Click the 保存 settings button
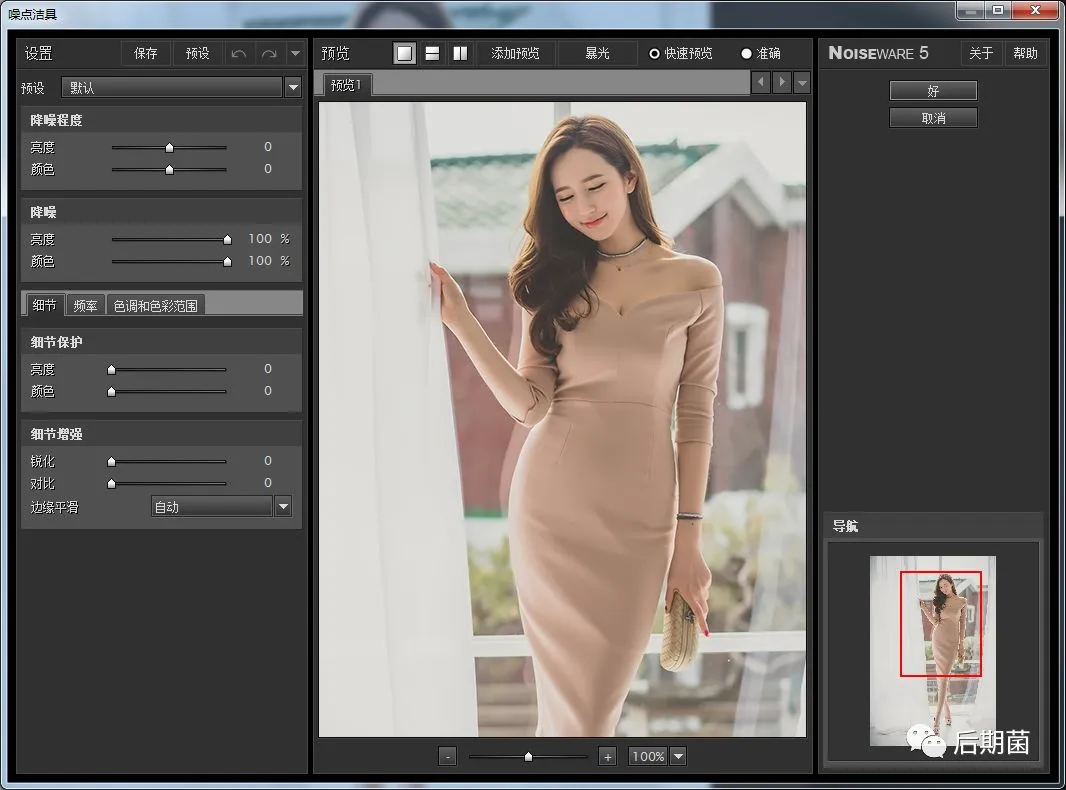This screenshot has height=790, width=1066. [145, 54]
